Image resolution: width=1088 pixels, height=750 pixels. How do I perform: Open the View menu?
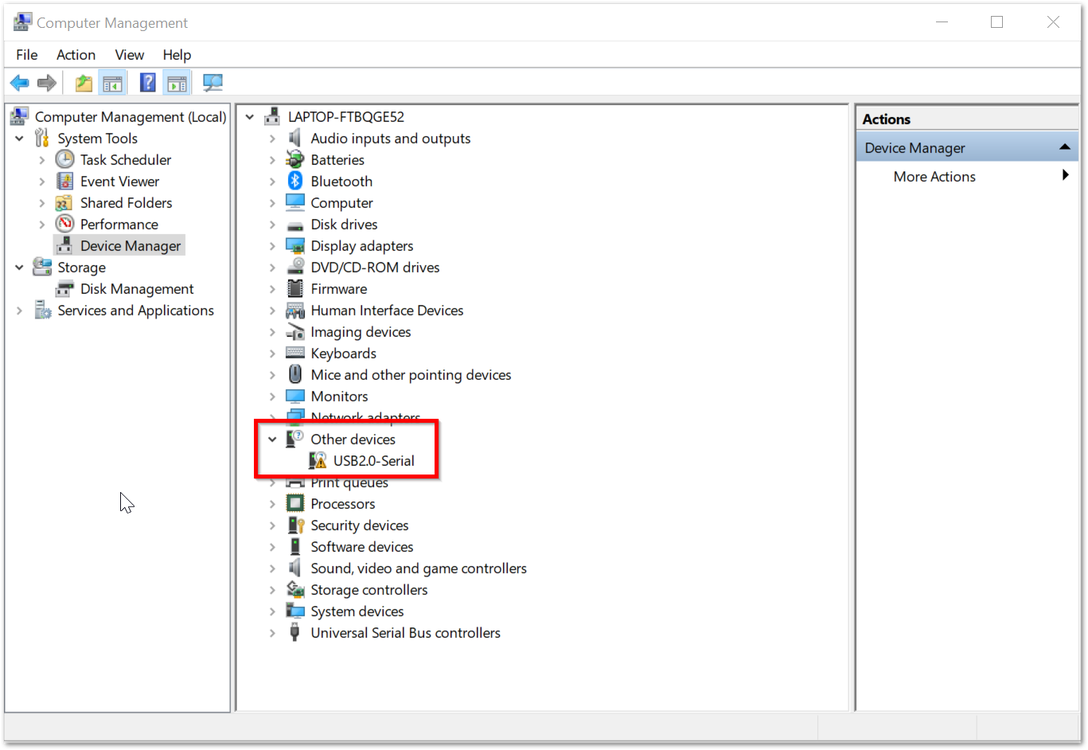click(x=129, y=55)
